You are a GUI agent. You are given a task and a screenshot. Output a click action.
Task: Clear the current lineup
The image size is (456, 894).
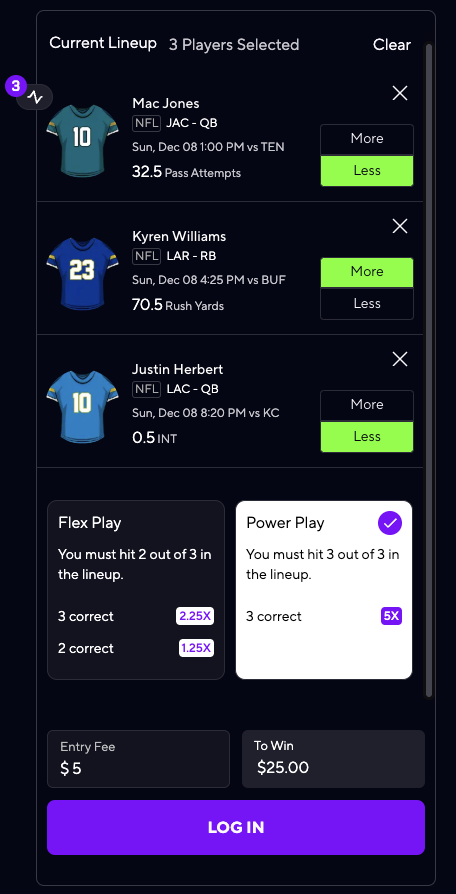click(x=392, y=44)
